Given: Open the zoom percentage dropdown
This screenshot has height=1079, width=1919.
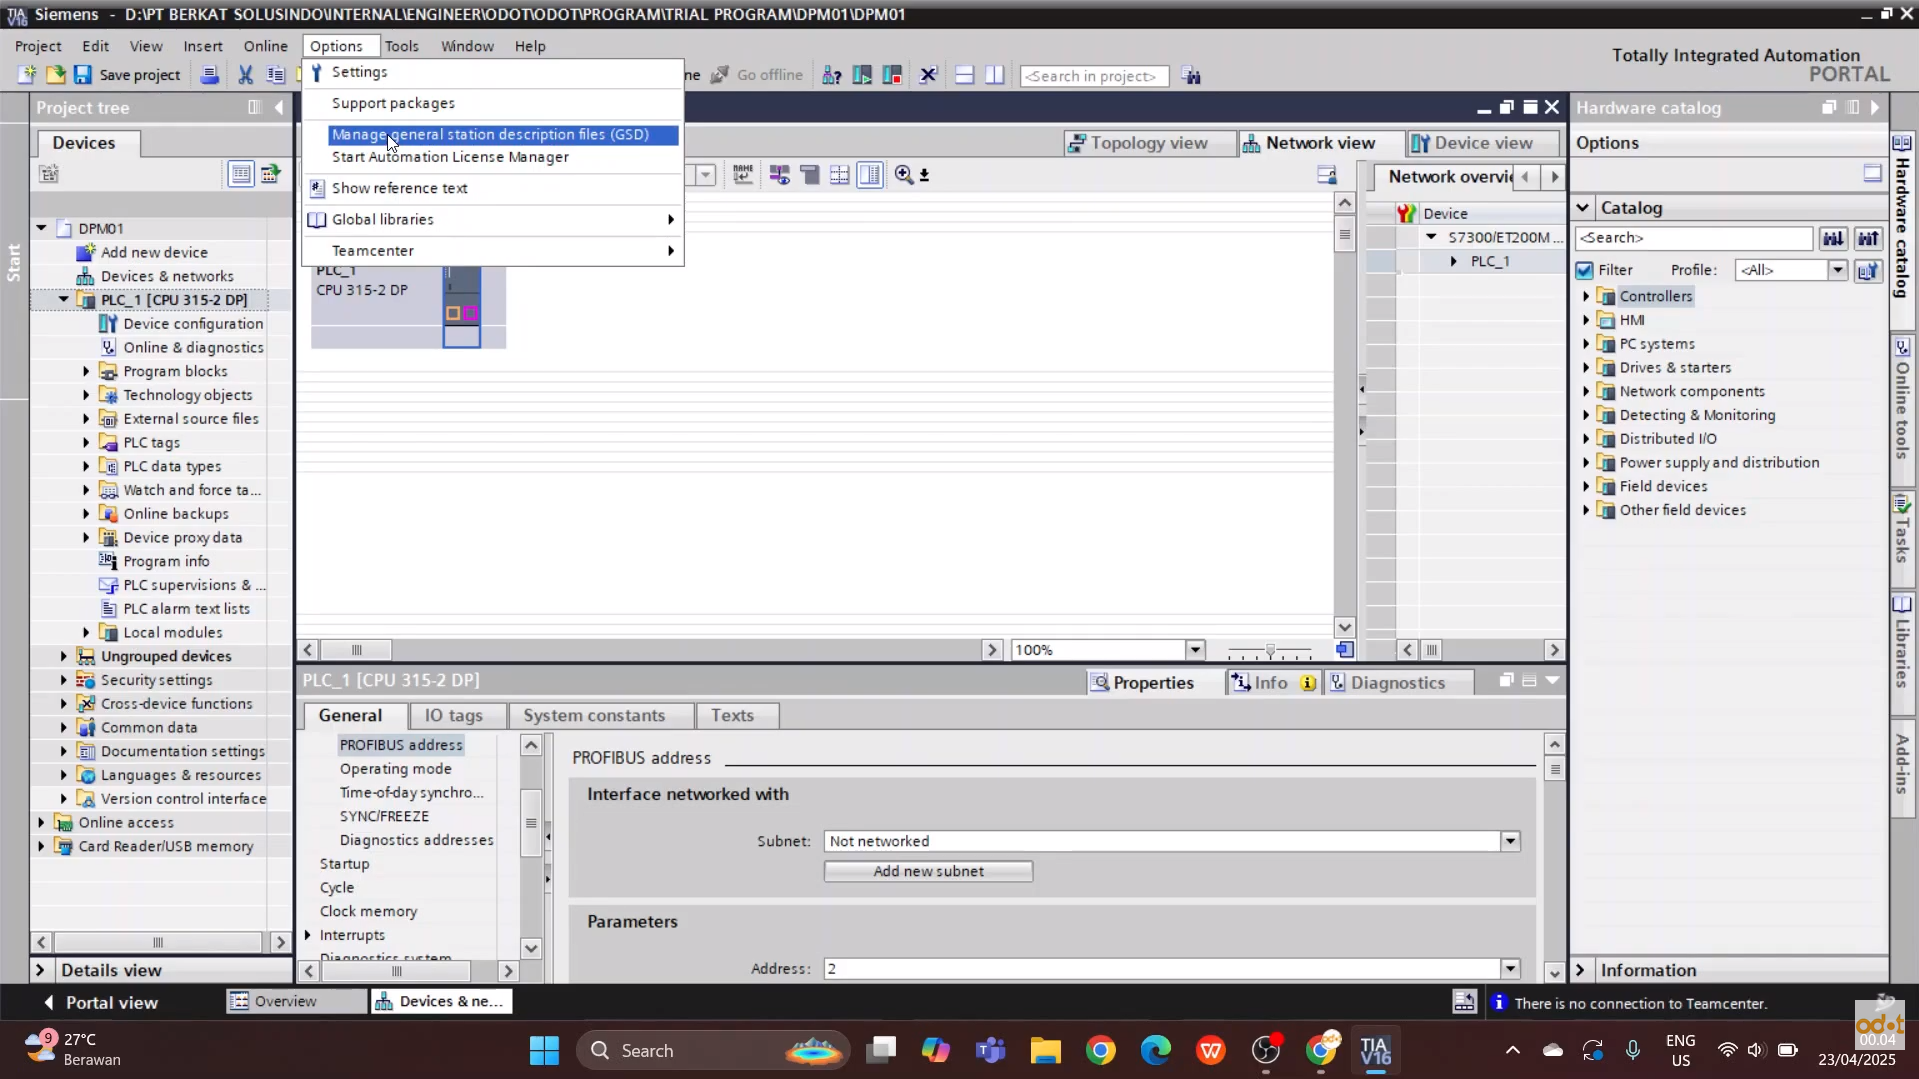Looking at the screenshot, I should pyautogui.click(x=1195, y=651).
